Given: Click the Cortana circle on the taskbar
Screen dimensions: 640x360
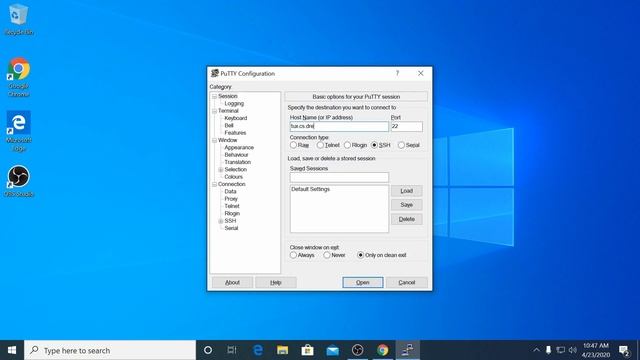Looking at the screenshot, I should click(x=208, y=350).
